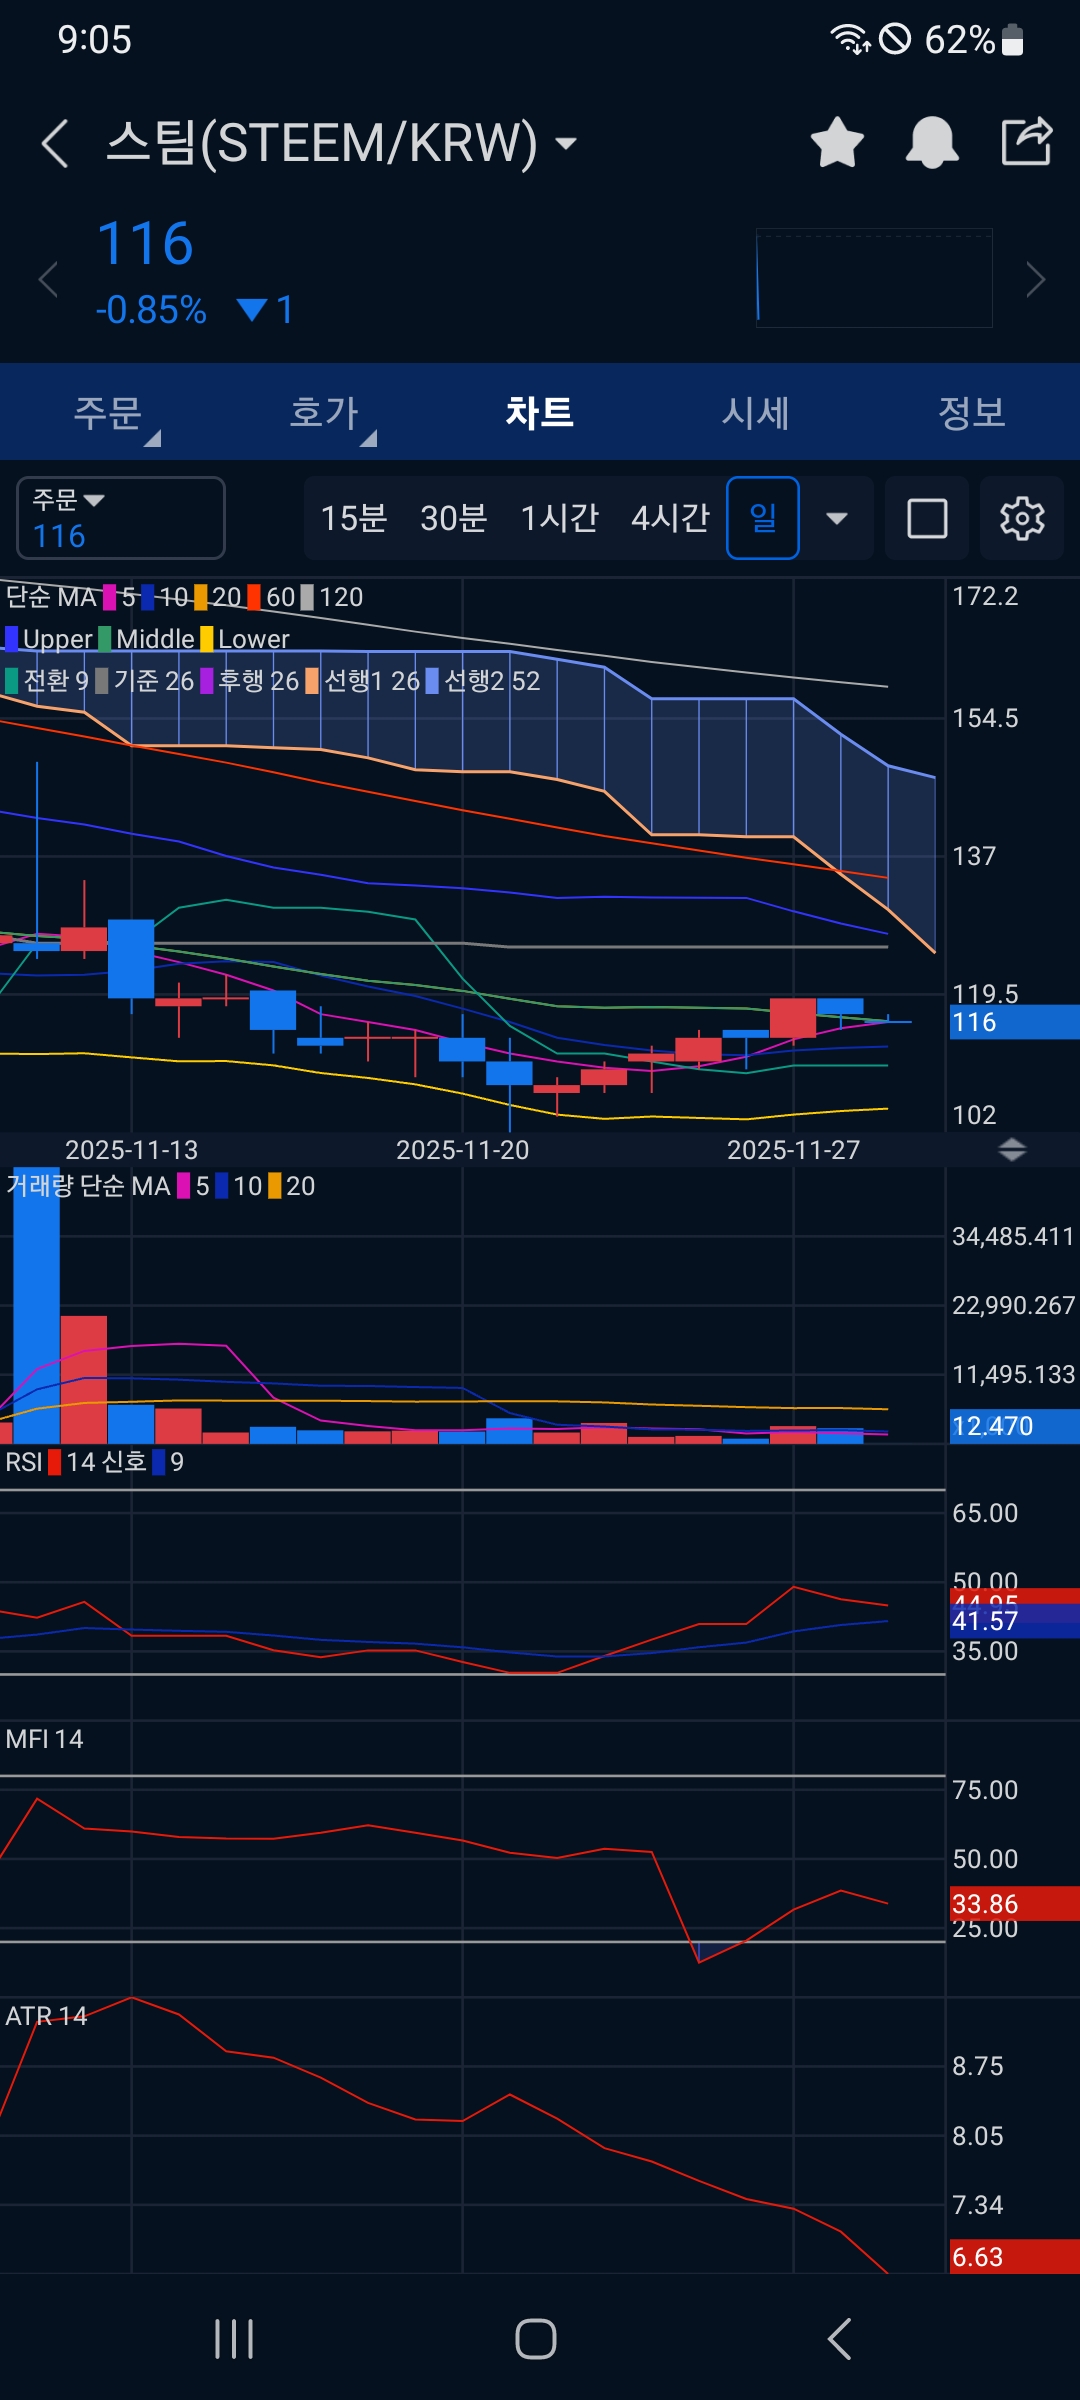
Task: Go to next coin right chevron
Action: click(1036, 279)
